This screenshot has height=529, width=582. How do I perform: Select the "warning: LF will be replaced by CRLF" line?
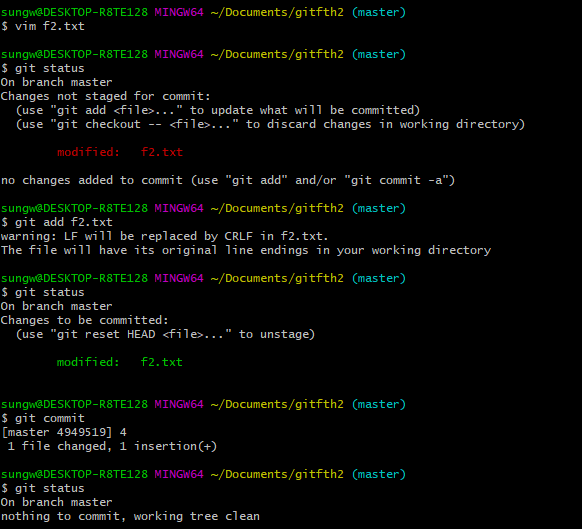pyautogui.click(x=164, y=236)
